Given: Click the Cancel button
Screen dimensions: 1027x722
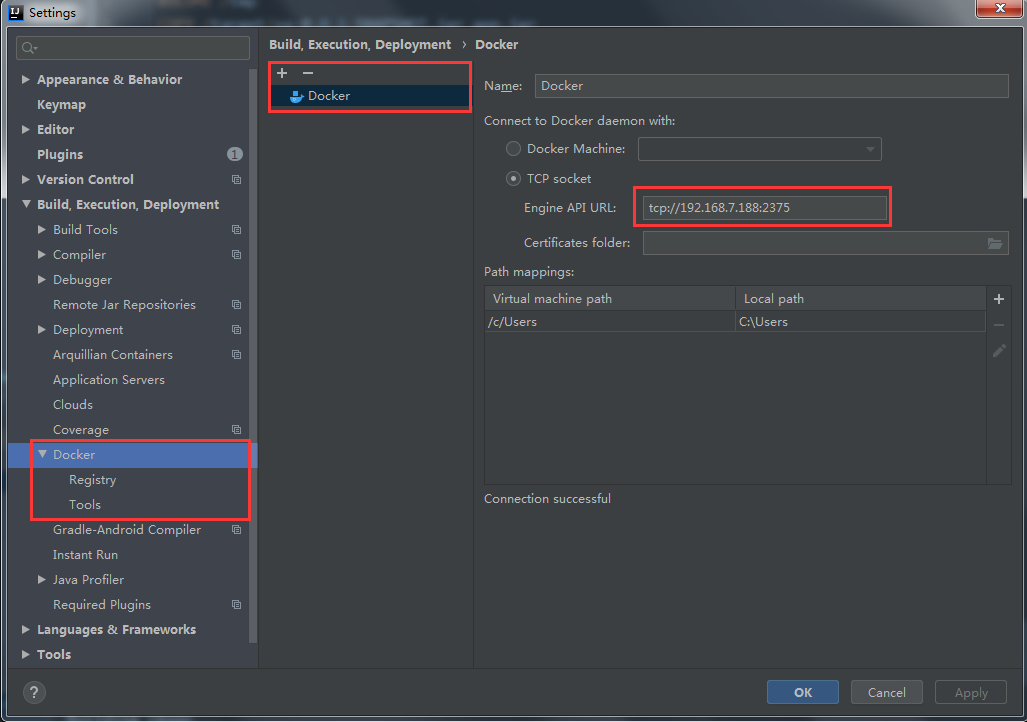Looking at the screenshot, I should point(887,692).
